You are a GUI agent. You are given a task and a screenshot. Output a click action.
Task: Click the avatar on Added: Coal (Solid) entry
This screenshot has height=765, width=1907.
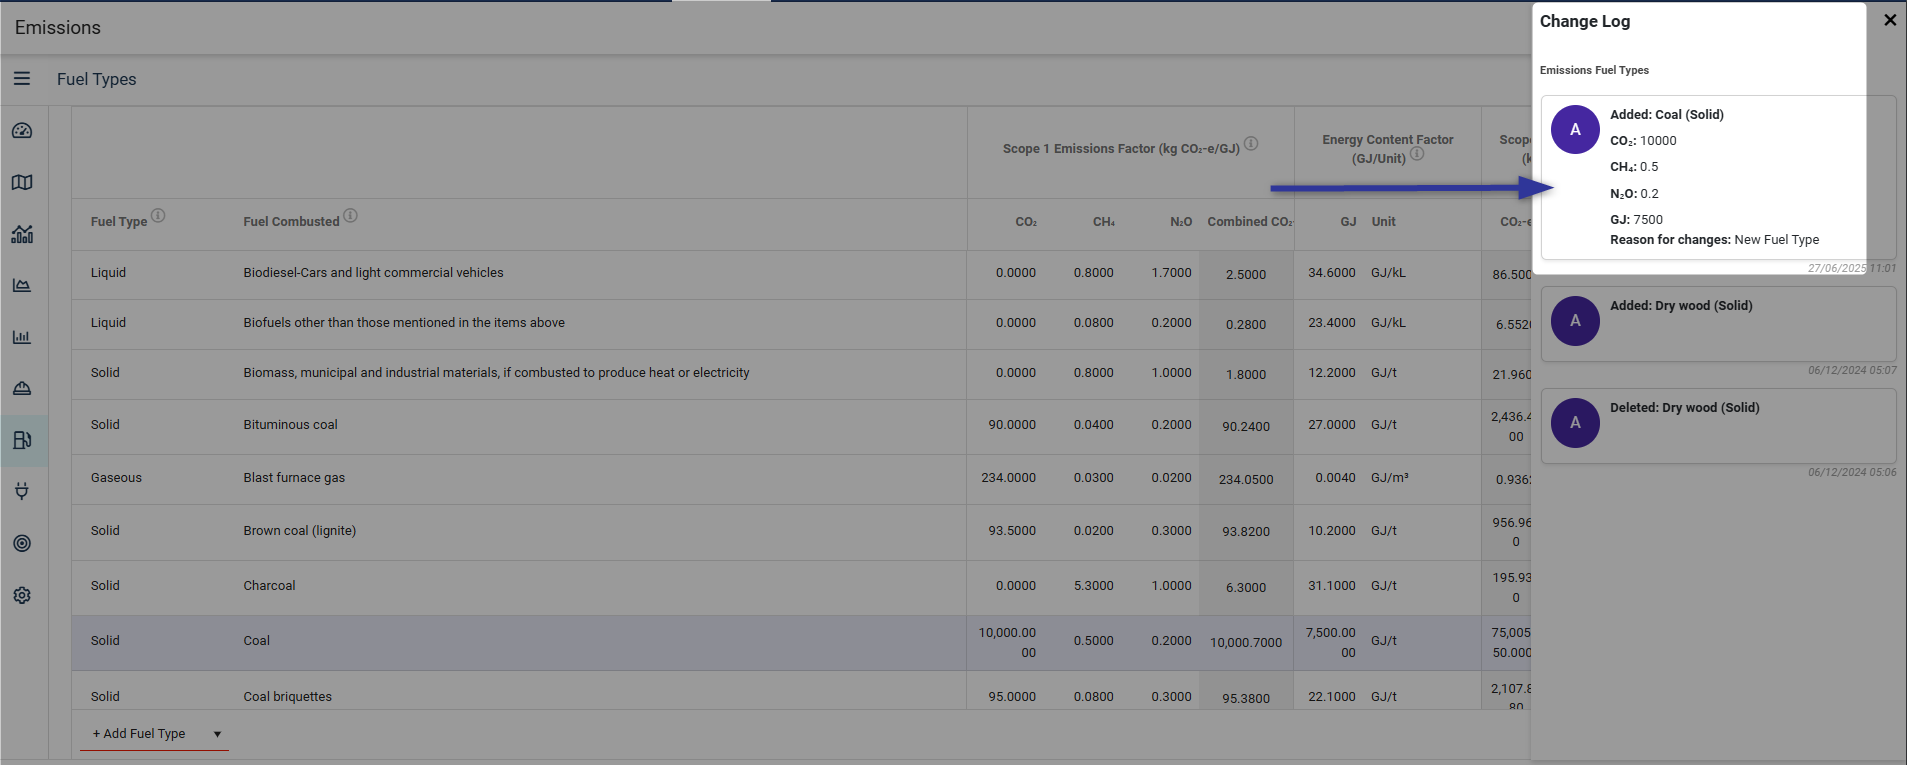click(x=1575, y=129)
